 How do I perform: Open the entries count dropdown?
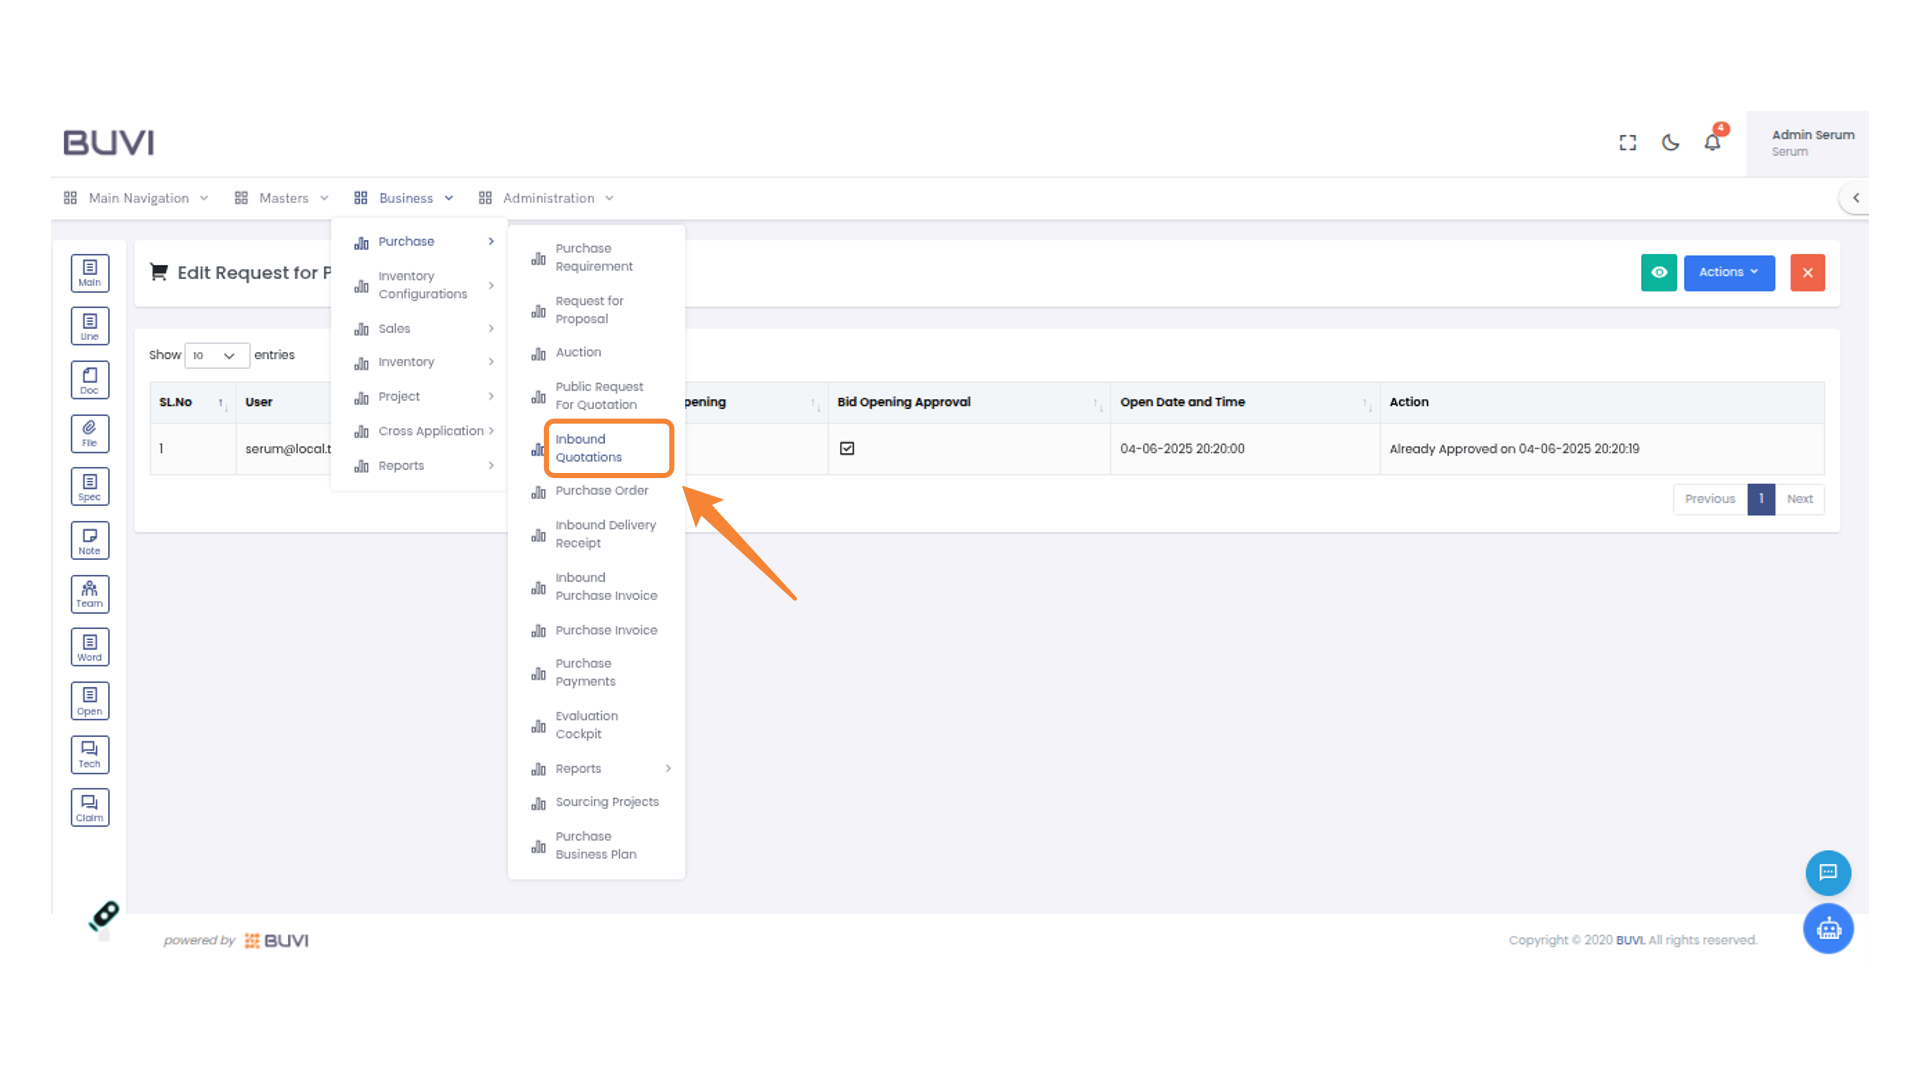click(x=216, y=355)
